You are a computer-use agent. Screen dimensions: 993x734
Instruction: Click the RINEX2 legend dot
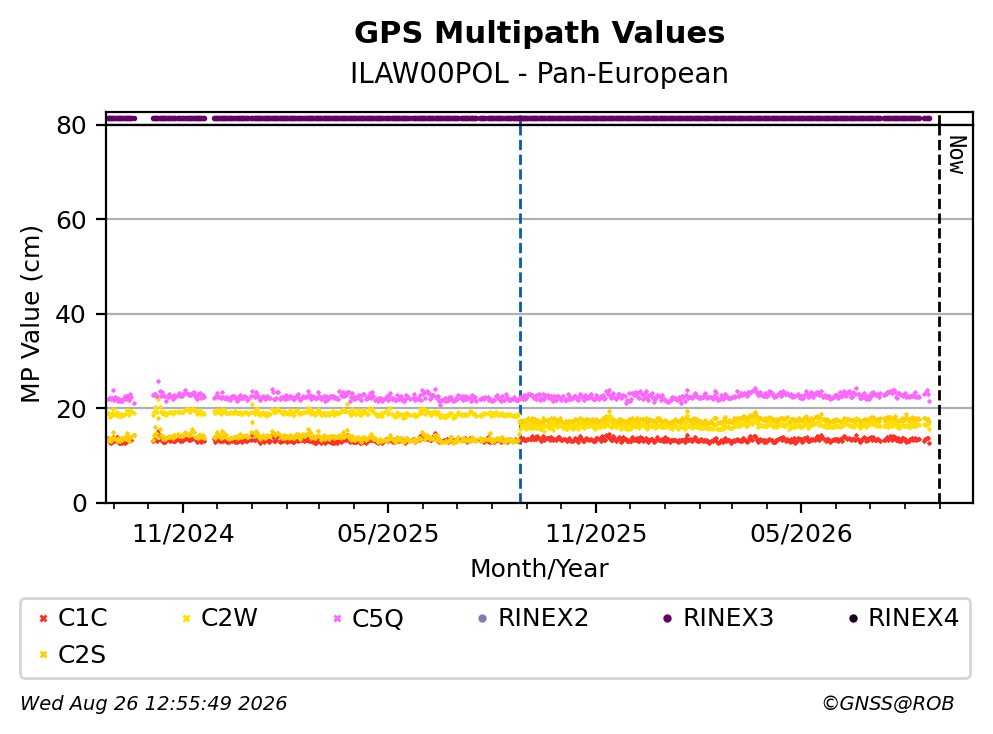pyautogui.click(x=483, y=618)
